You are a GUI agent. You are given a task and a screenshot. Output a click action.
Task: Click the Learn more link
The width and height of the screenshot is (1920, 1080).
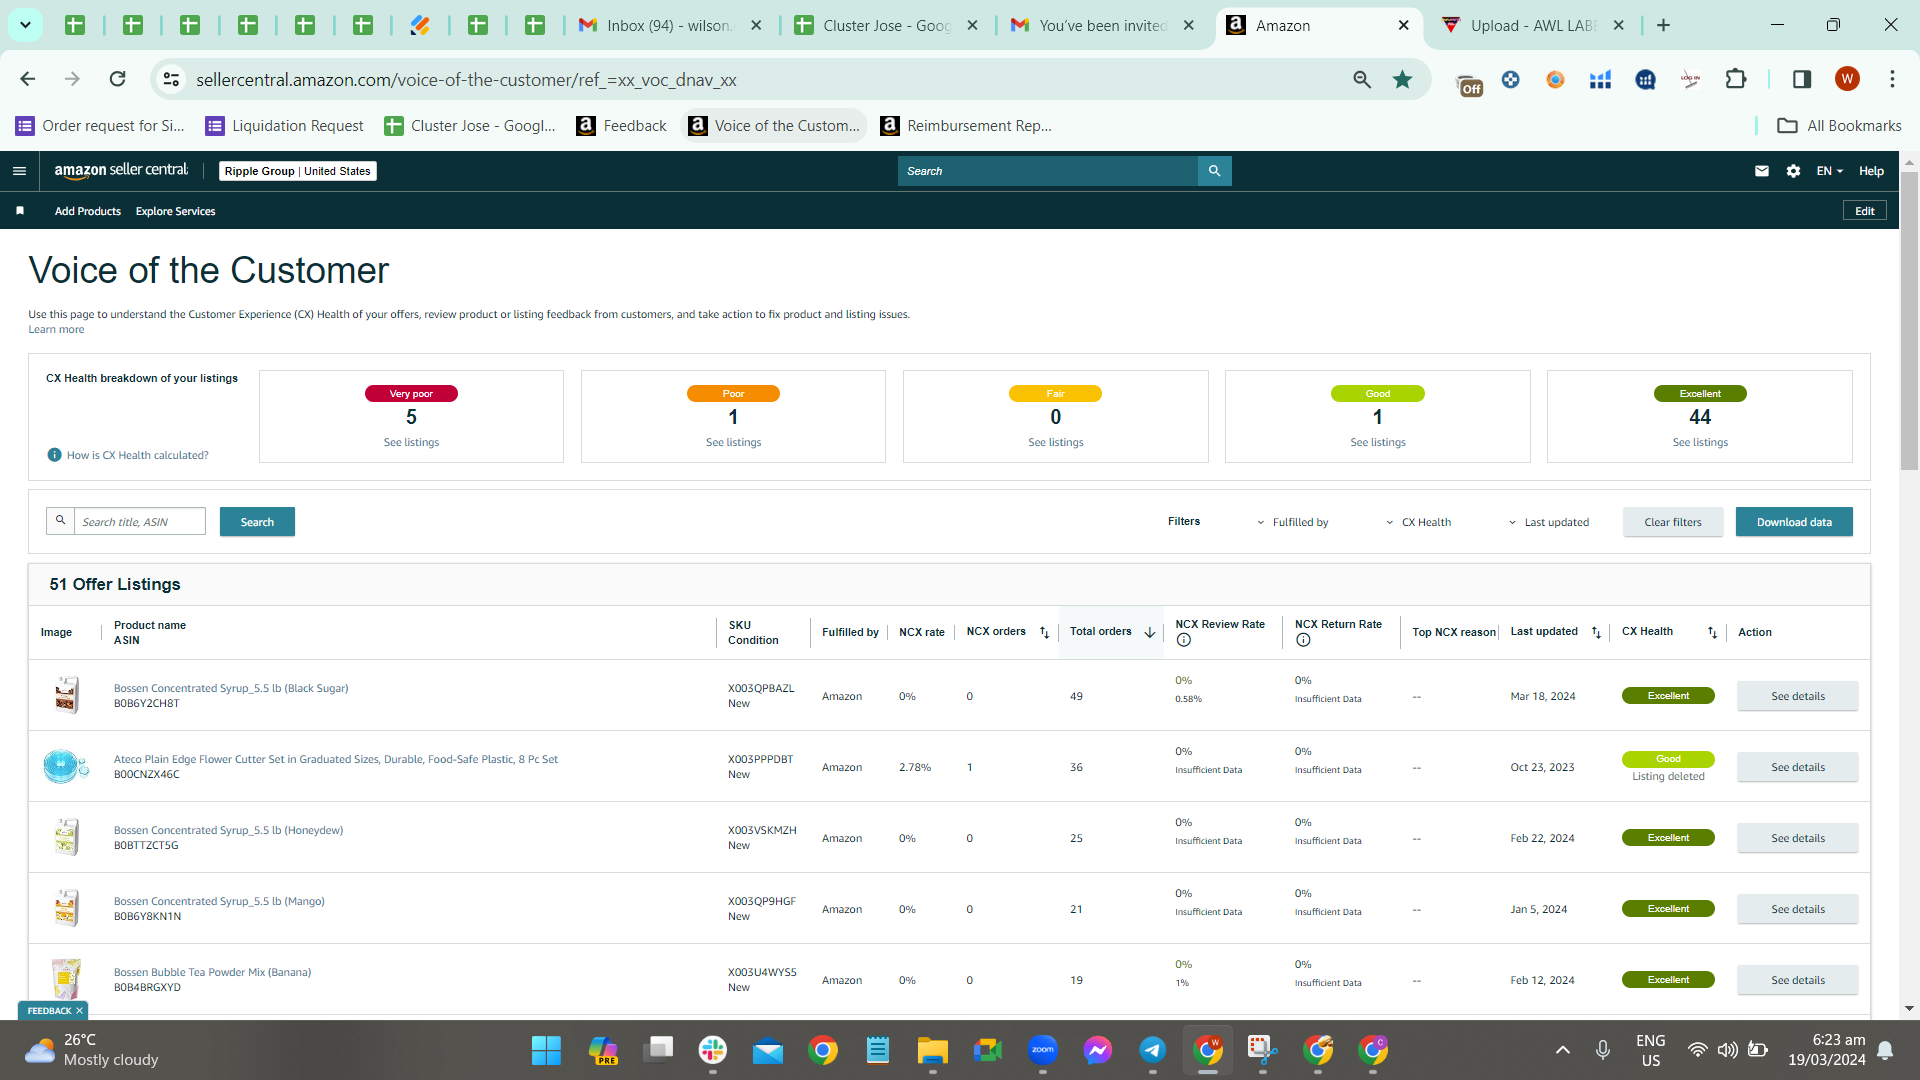[56, 329]
